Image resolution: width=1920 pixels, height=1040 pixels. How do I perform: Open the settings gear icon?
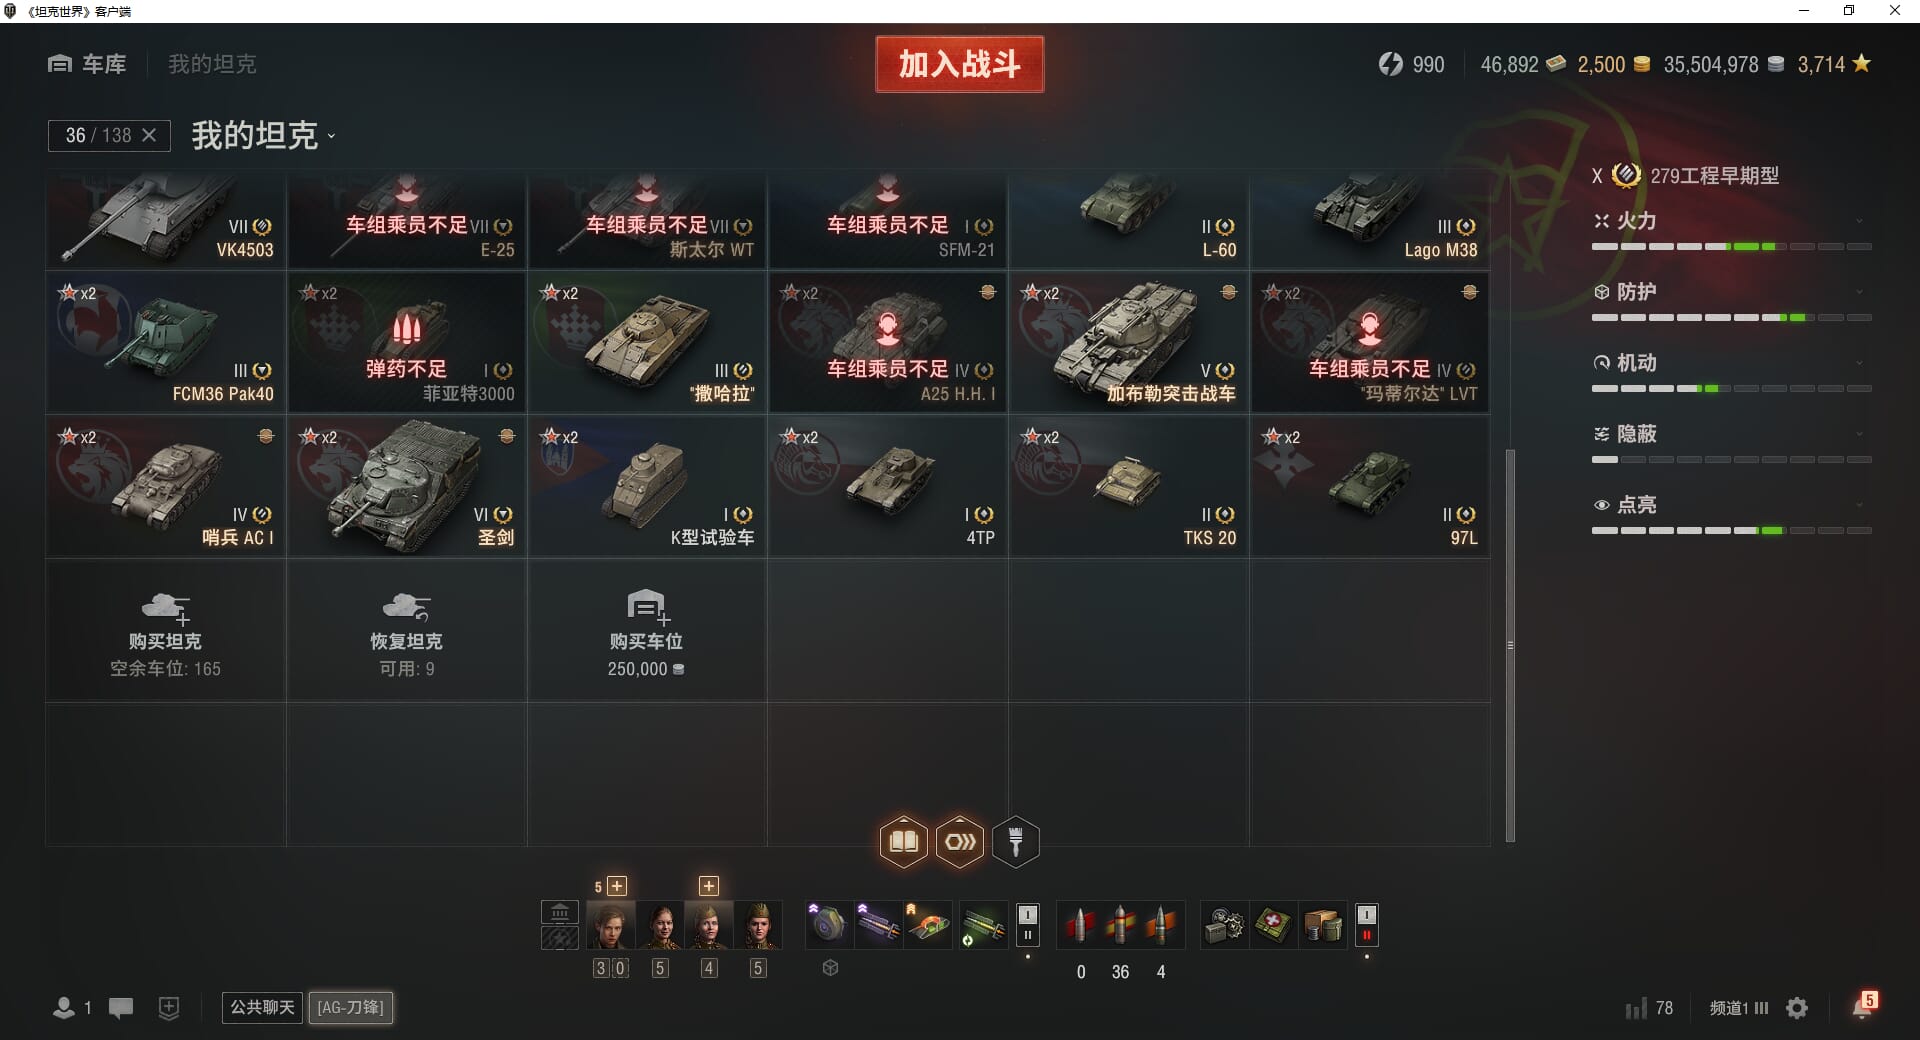pyautogui.click(x=1797, y=1008)
